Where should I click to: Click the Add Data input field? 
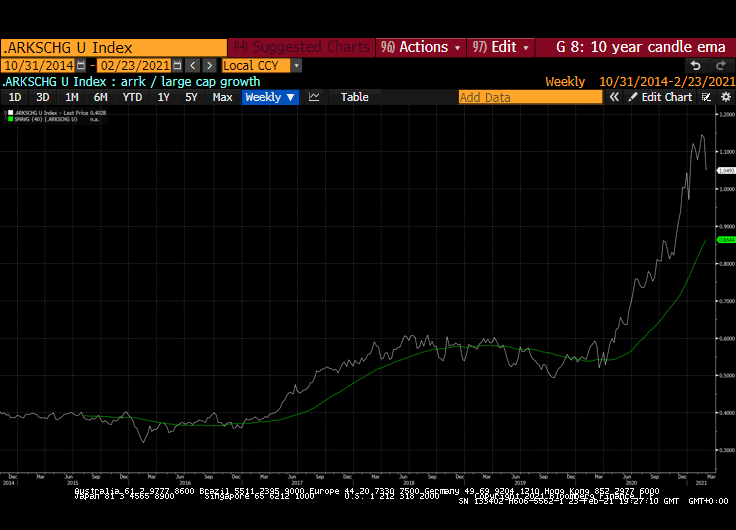pyautogui.click(x=530, y=97)
